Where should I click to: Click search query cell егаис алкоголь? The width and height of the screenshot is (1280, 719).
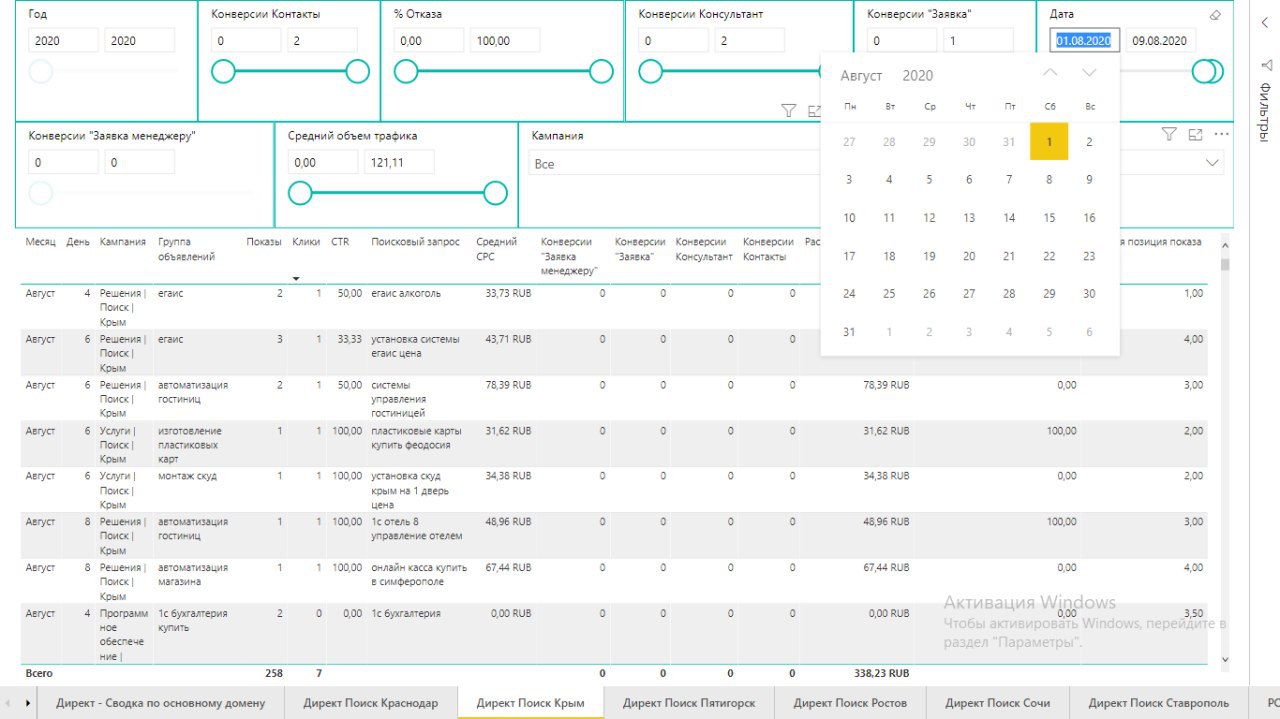(x=406, y=293)
